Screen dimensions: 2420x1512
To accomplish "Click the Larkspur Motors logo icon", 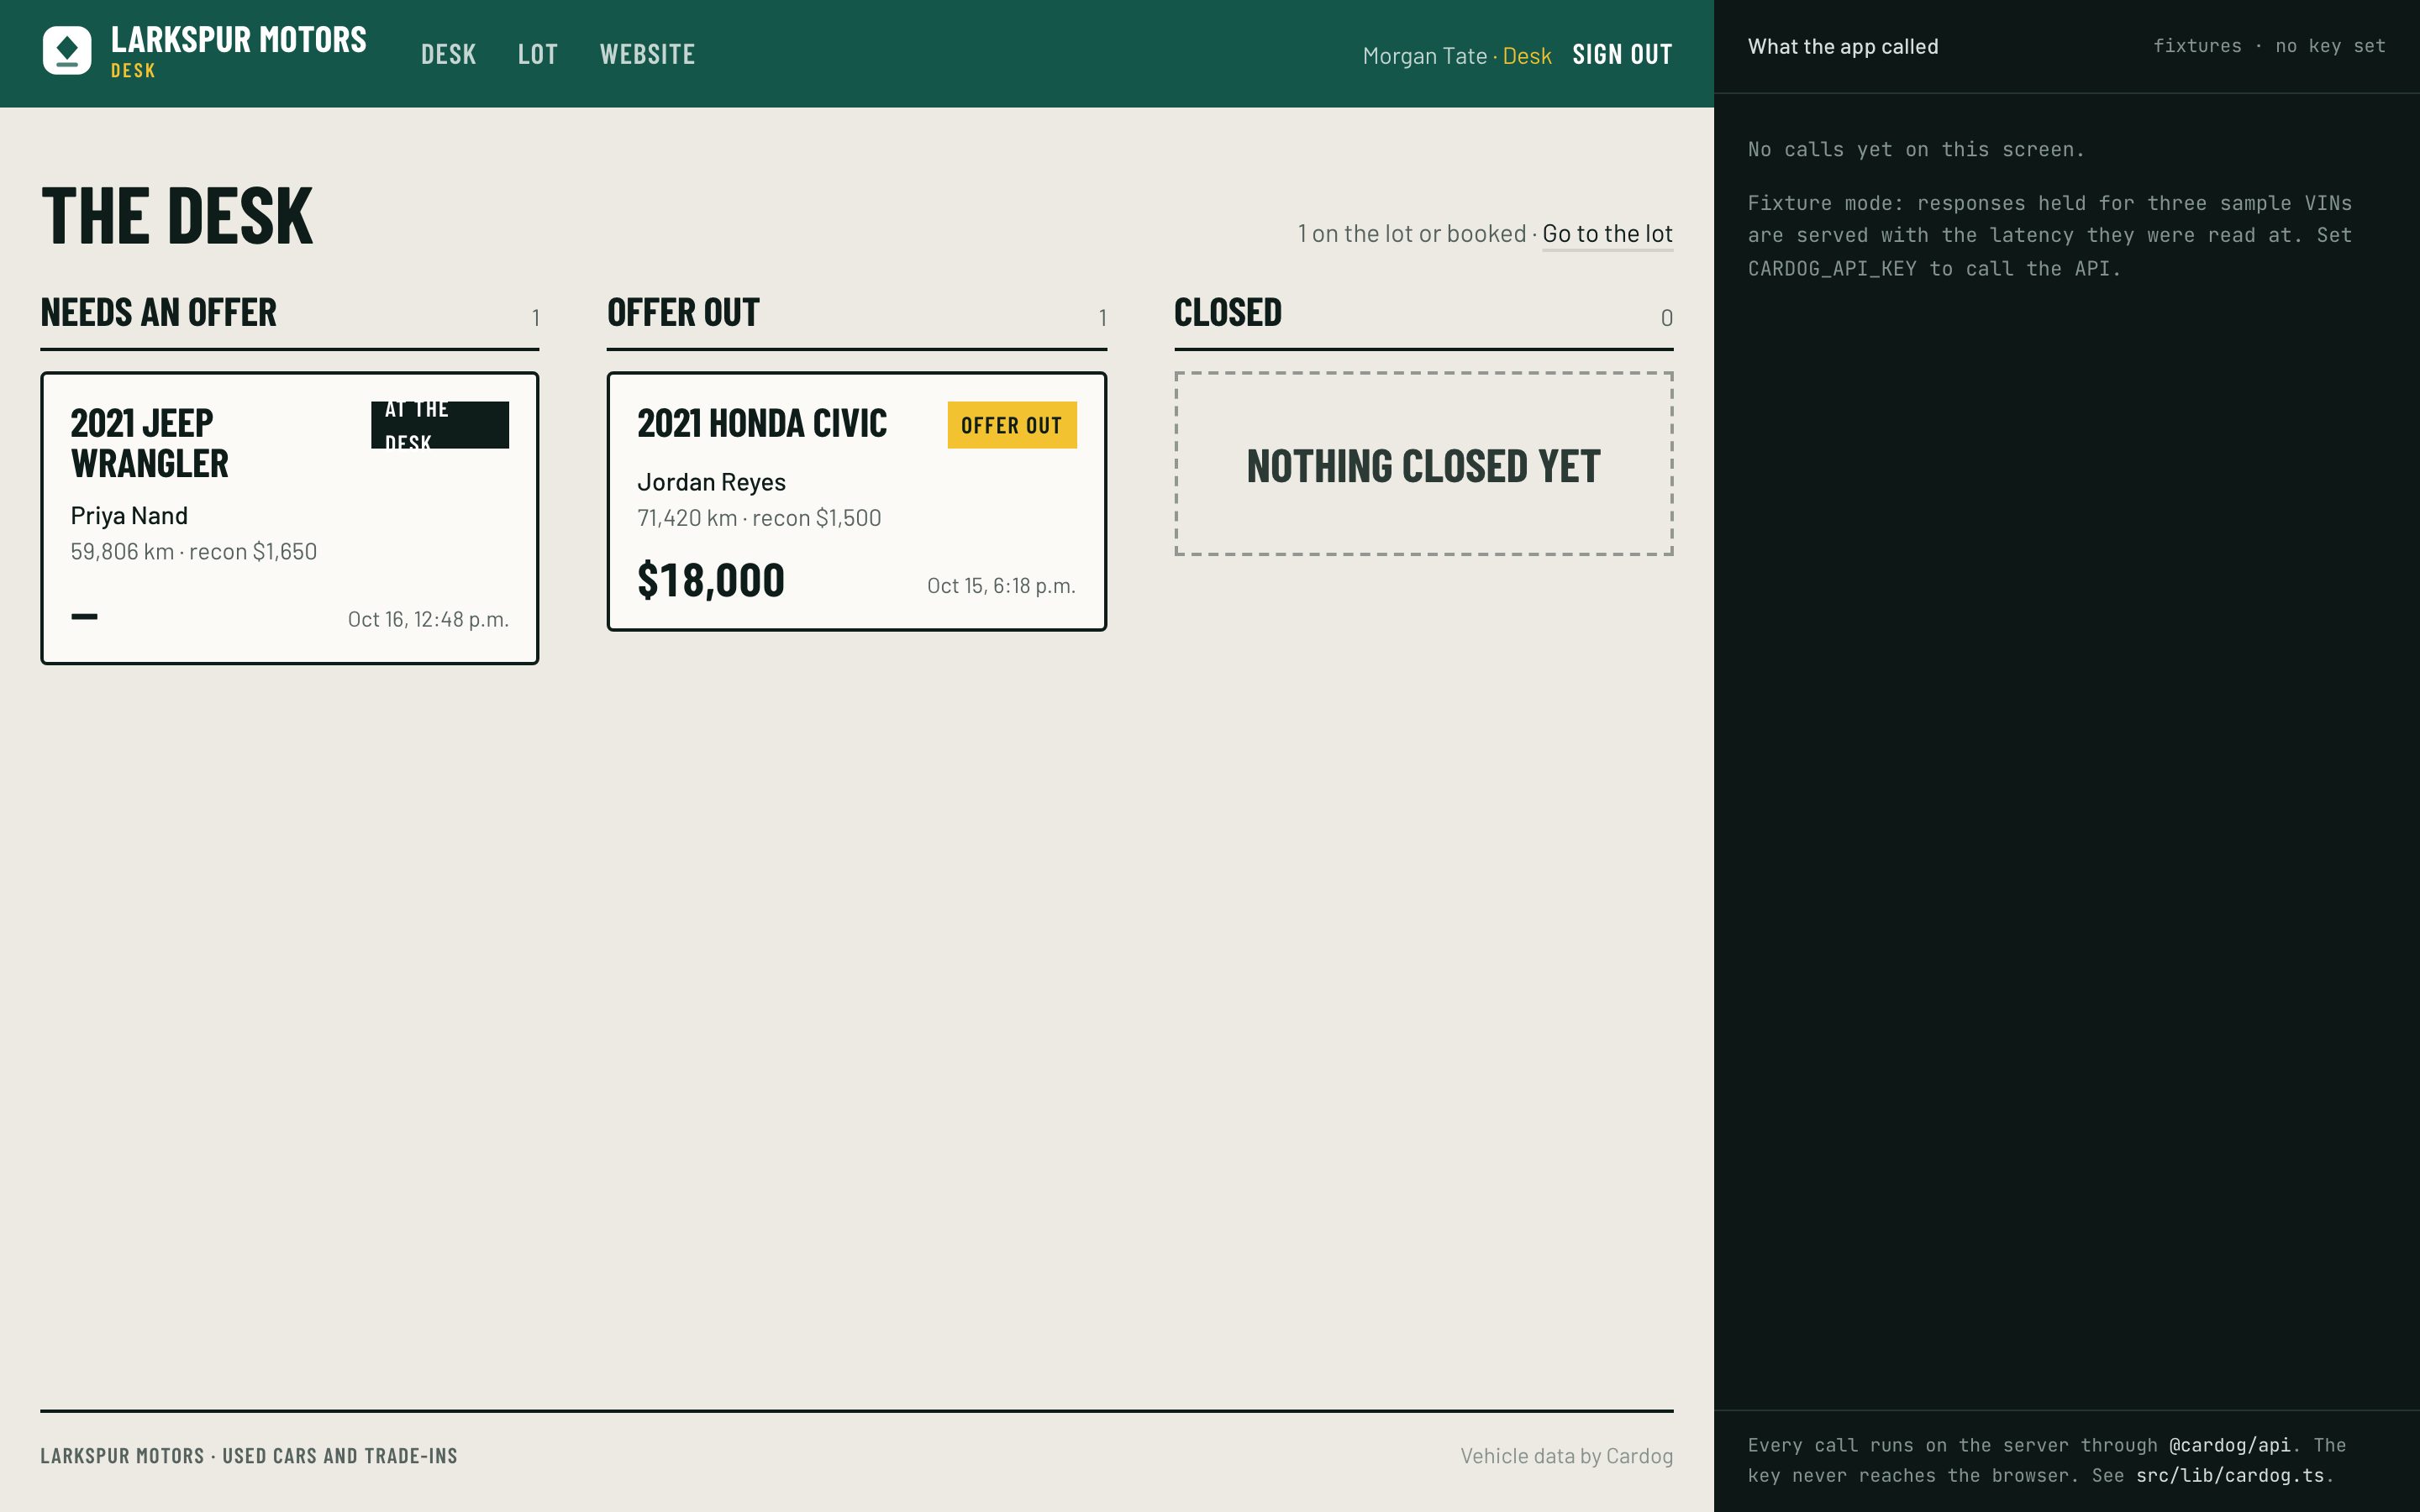I will [67, 51].
